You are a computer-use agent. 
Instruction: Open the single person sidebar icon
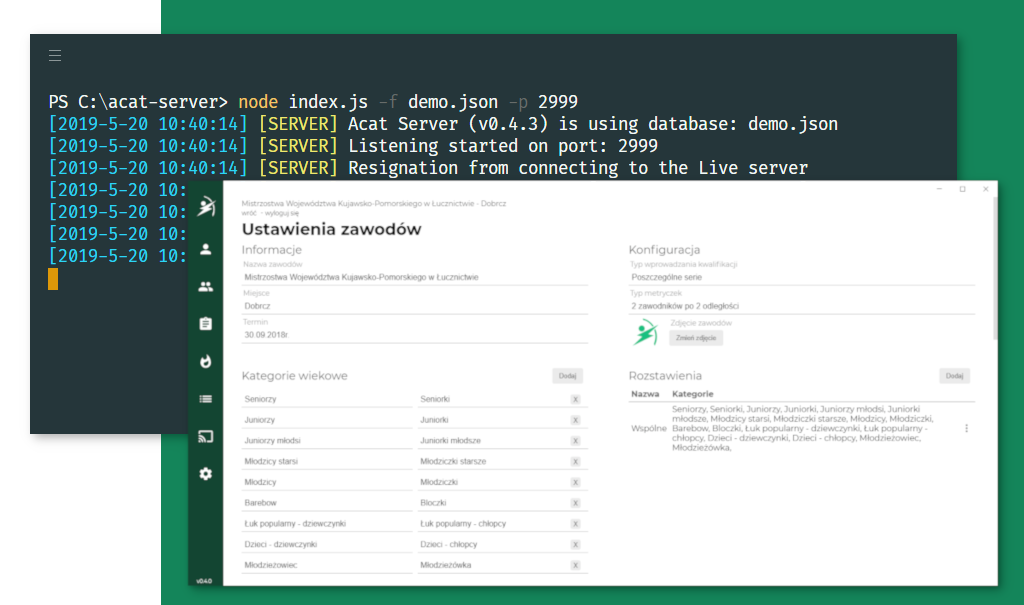point(206,249)
